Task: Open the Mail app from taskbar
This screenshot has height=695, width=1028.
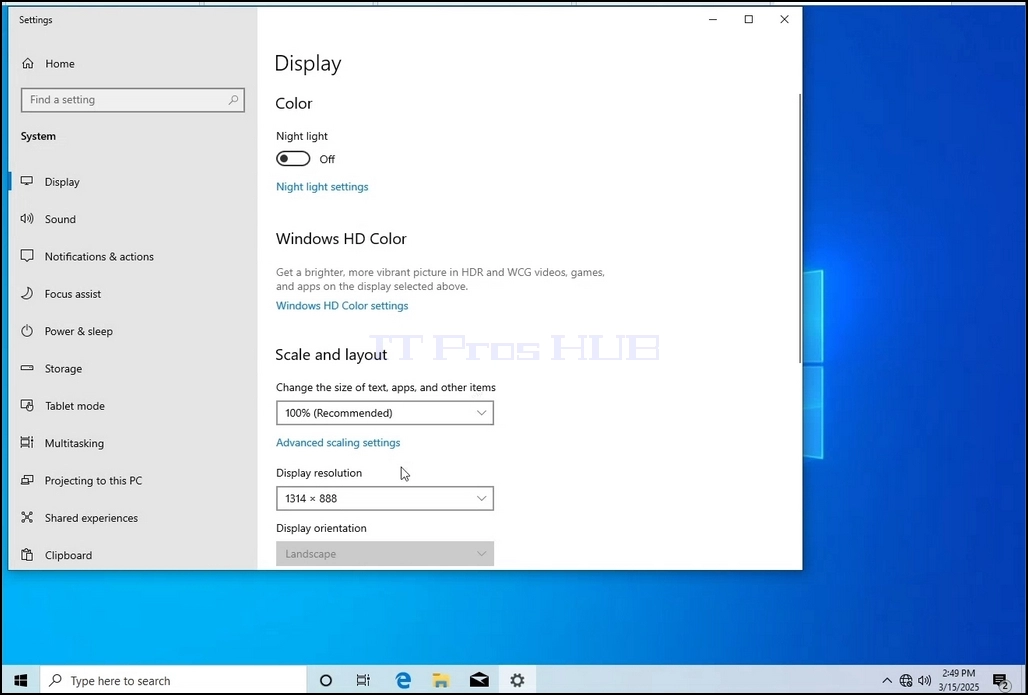Action: [479, 681]
